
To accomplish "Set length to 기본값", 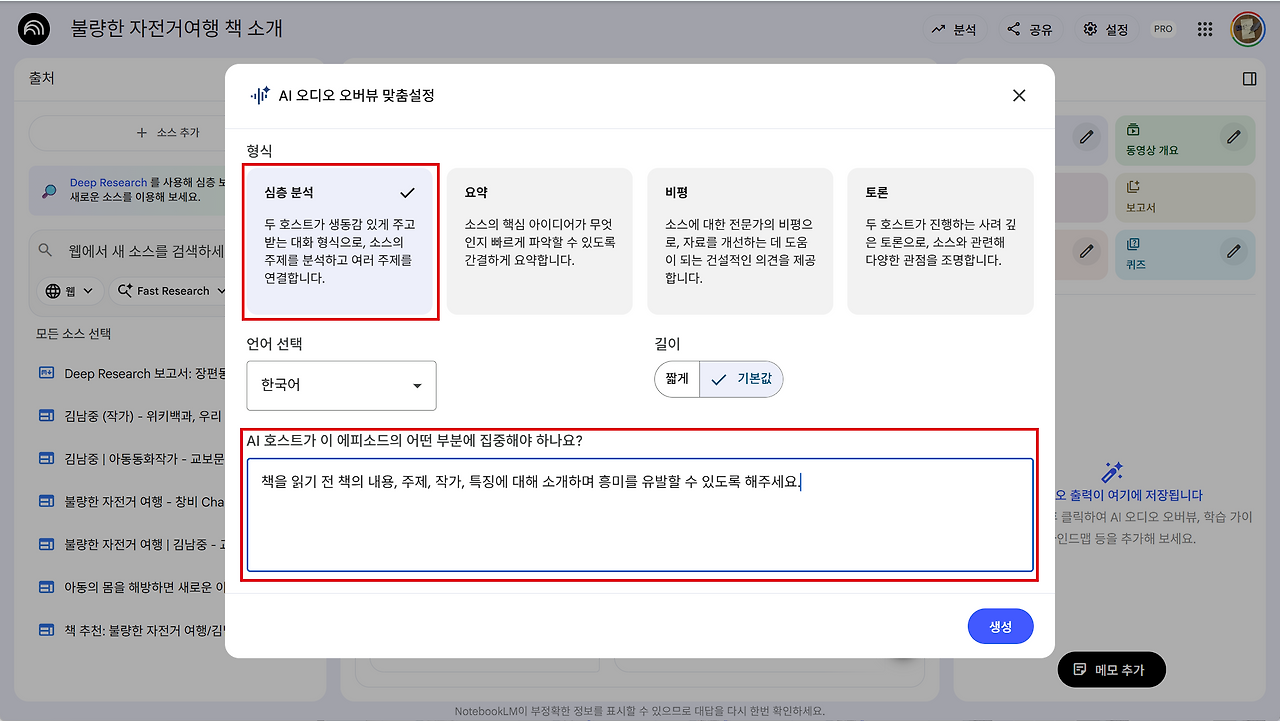I will click(x=741, y=380).
